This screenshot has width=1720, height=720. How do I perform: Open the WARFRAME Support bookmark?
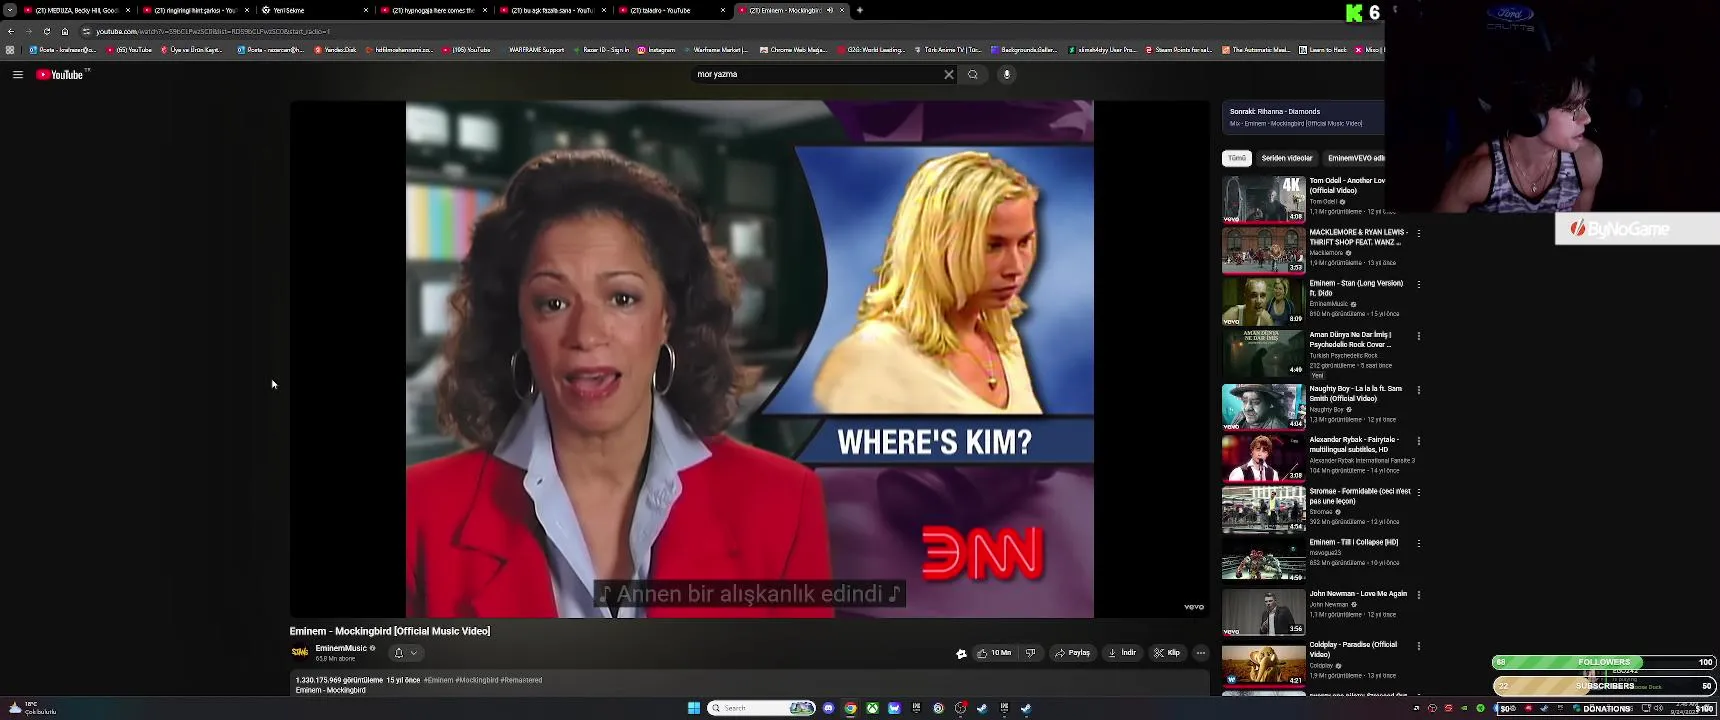(x=531, y=49)
